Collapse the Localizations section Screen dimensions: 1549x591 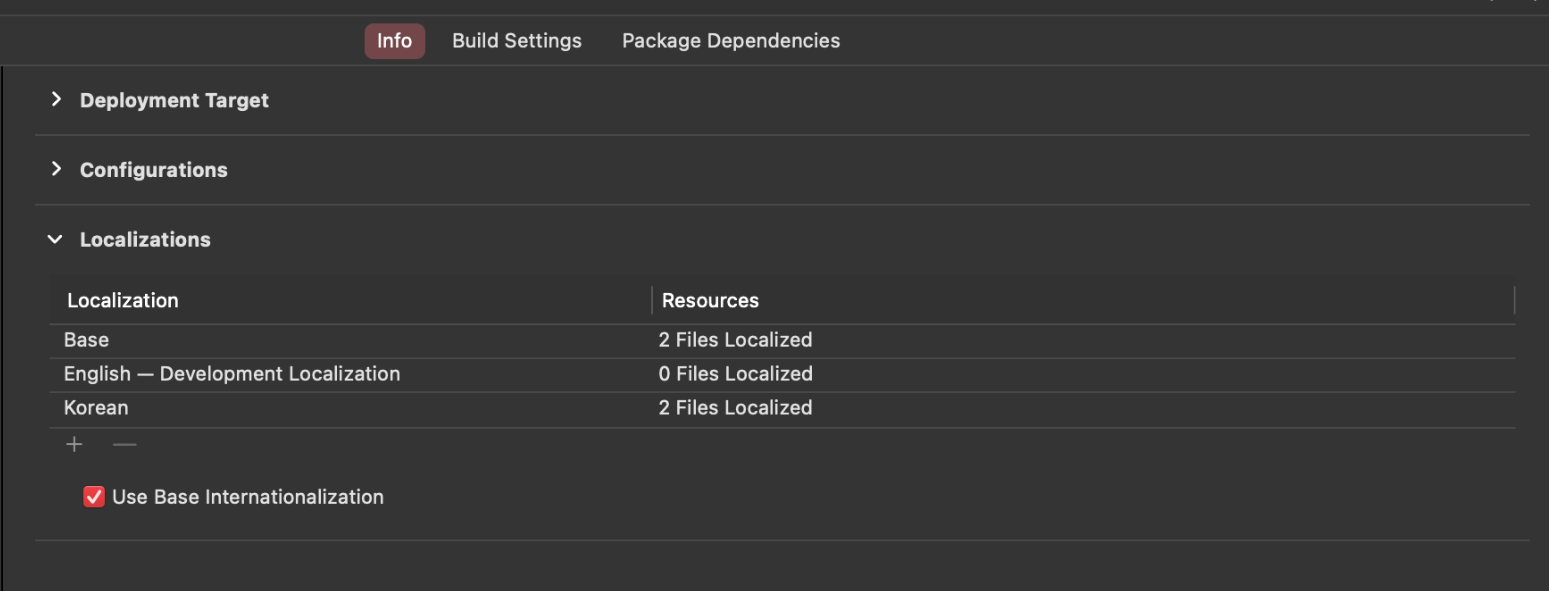pyautogui.click(x=55, y=239)
